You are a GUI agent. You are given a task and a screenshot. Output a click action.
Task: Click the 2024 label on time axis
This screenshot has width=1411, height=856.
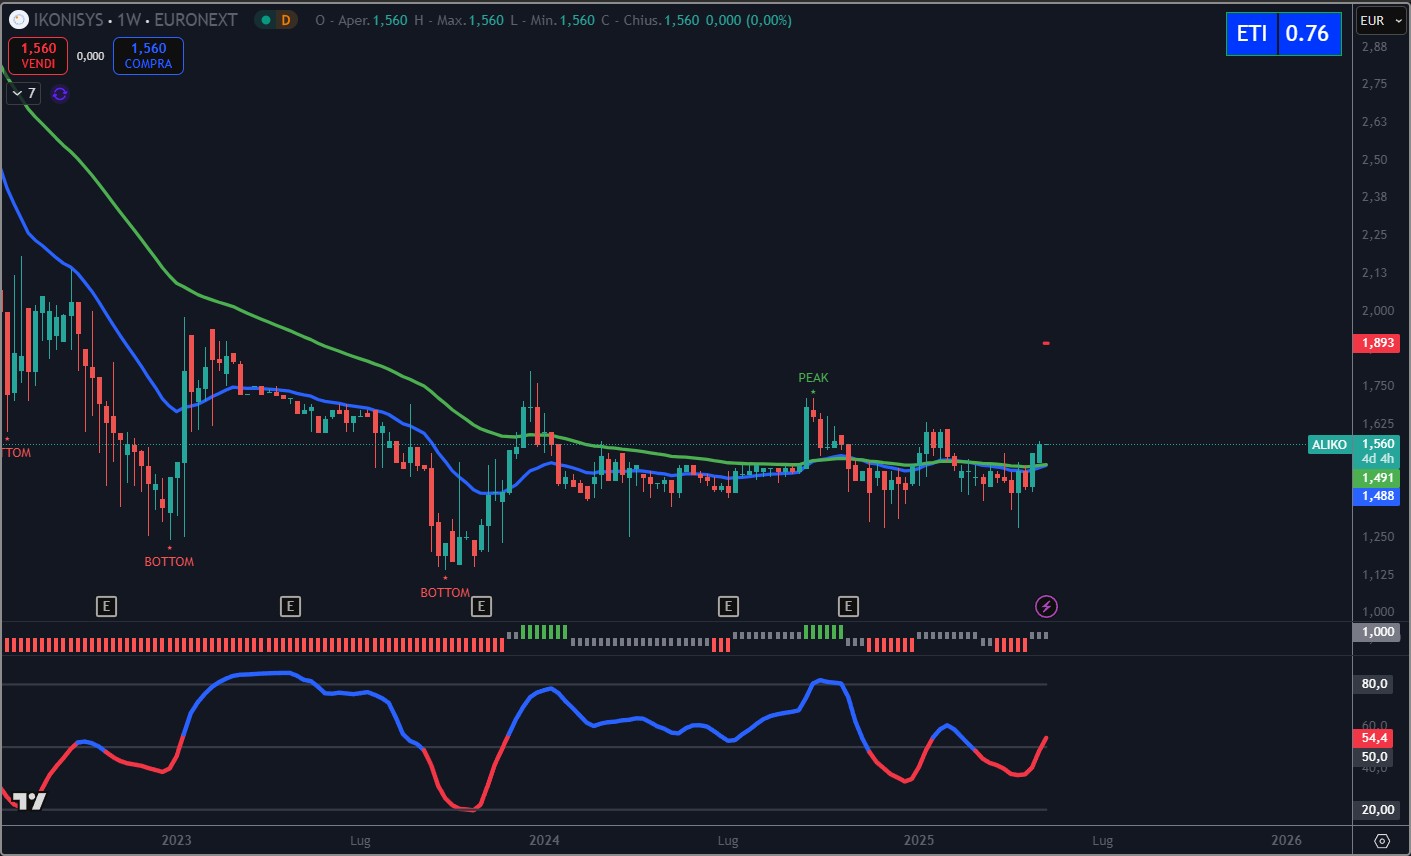click(544, 840)
